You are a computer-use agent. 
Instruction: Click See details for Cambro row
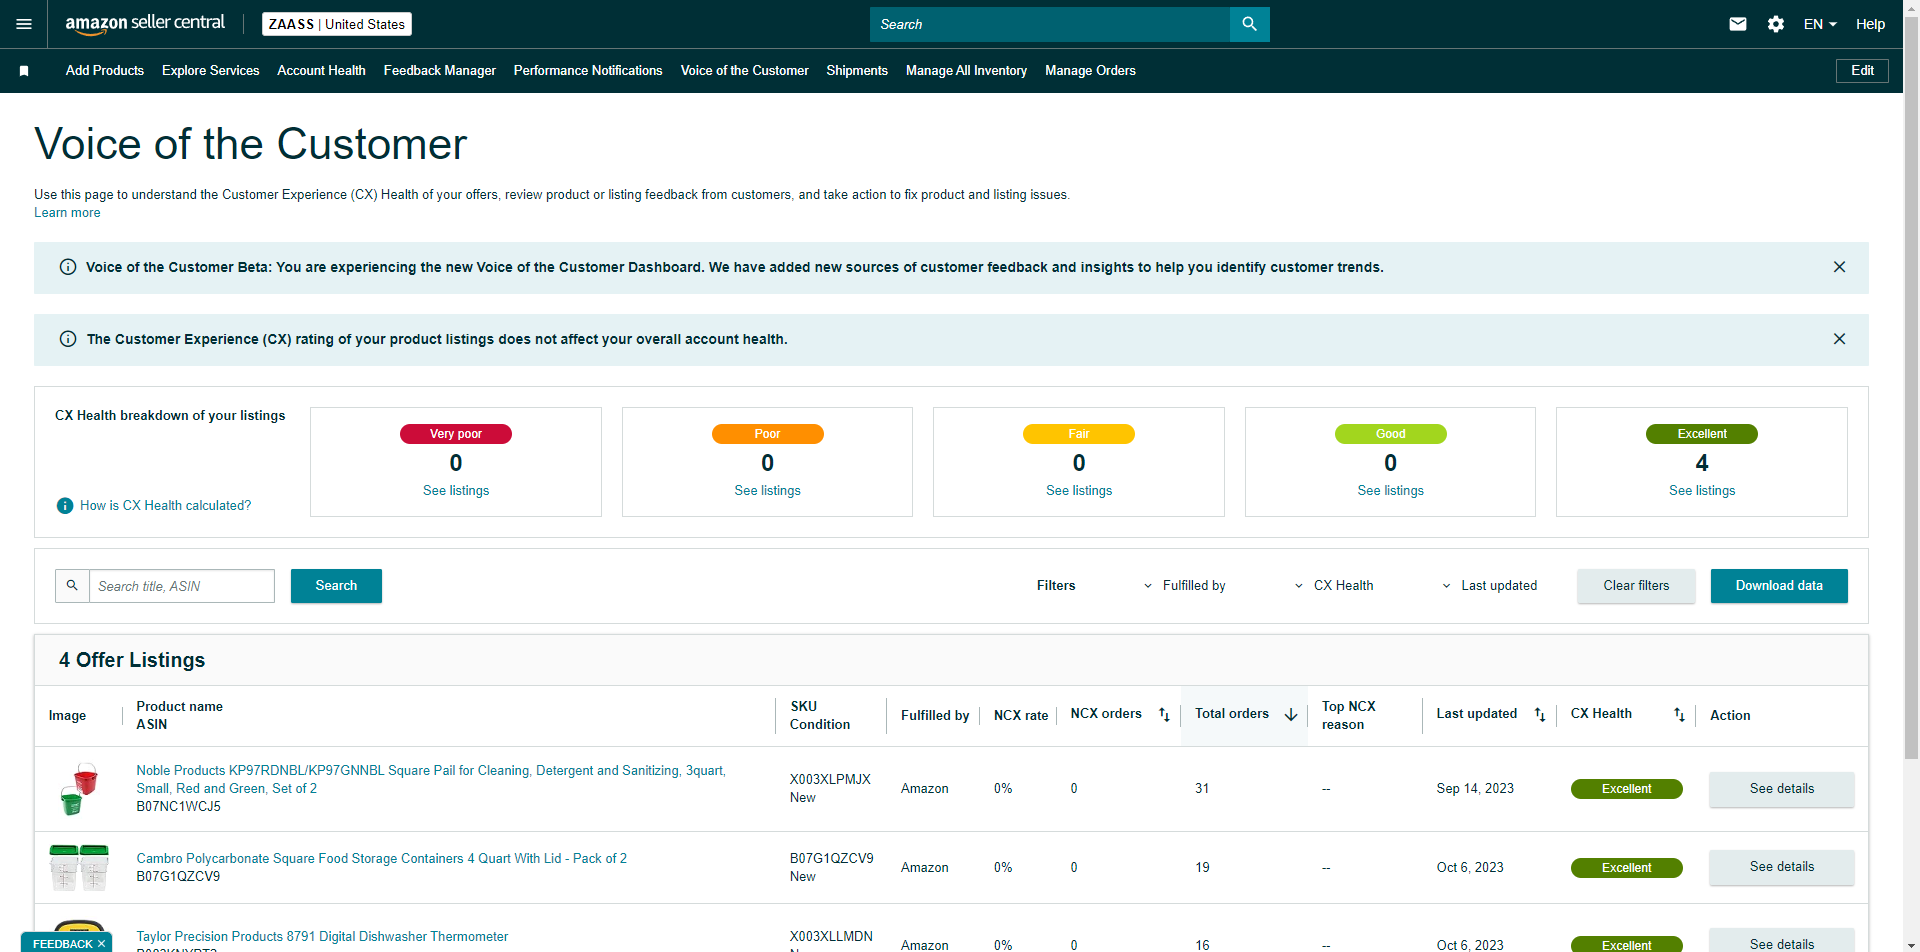(1782, 867)
